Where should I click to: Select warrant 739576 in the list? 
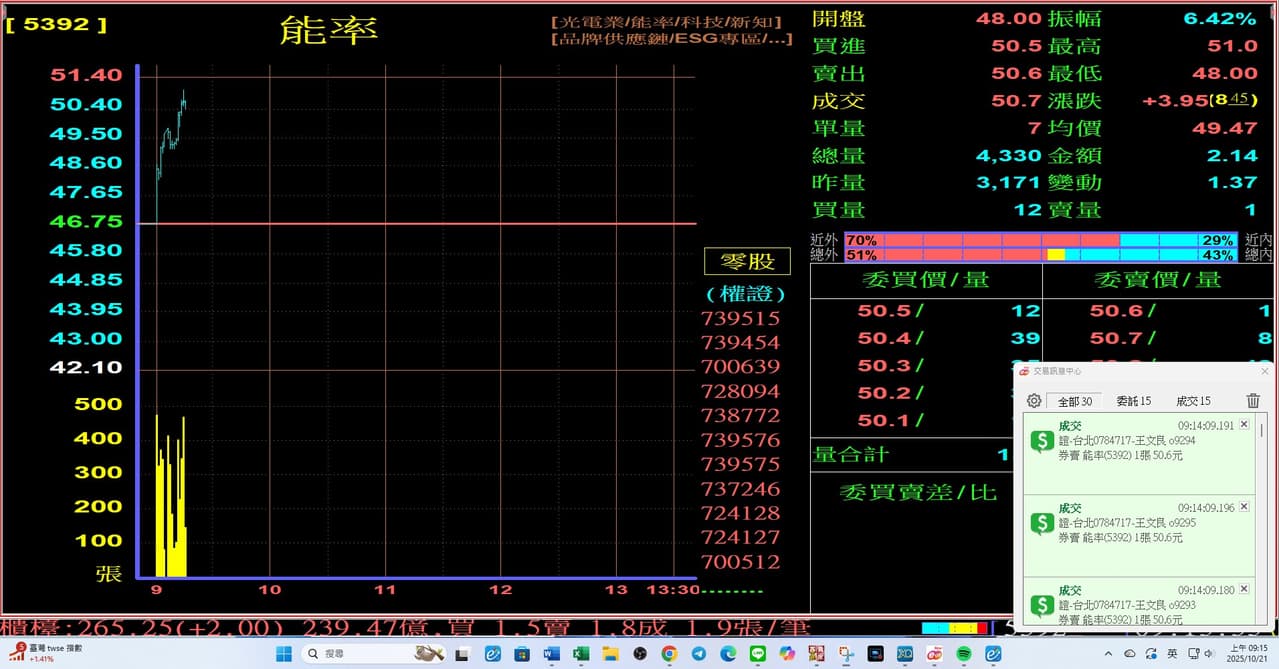[x=741, y=440]
